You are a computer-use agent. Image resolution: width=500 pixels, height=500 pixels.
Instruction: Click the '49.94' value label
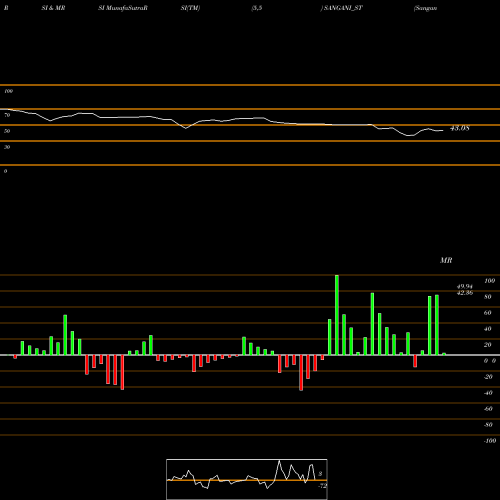tap(465, 287)
